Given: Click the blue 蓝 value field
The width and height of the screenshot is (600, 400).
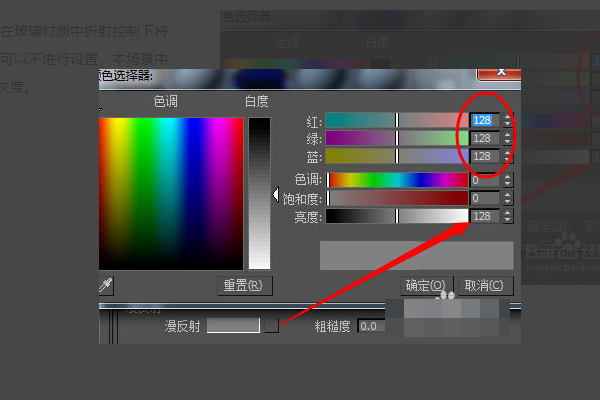Looking at the screenshot, I should 485,156.
